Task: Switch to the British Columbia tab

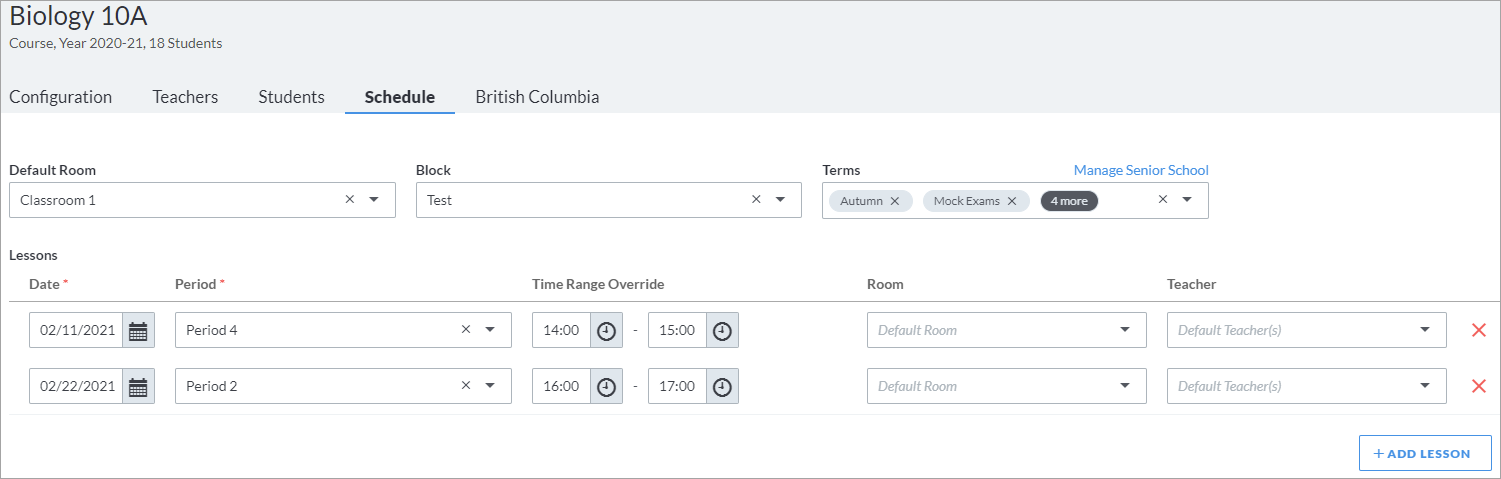Action: point(538,97)
